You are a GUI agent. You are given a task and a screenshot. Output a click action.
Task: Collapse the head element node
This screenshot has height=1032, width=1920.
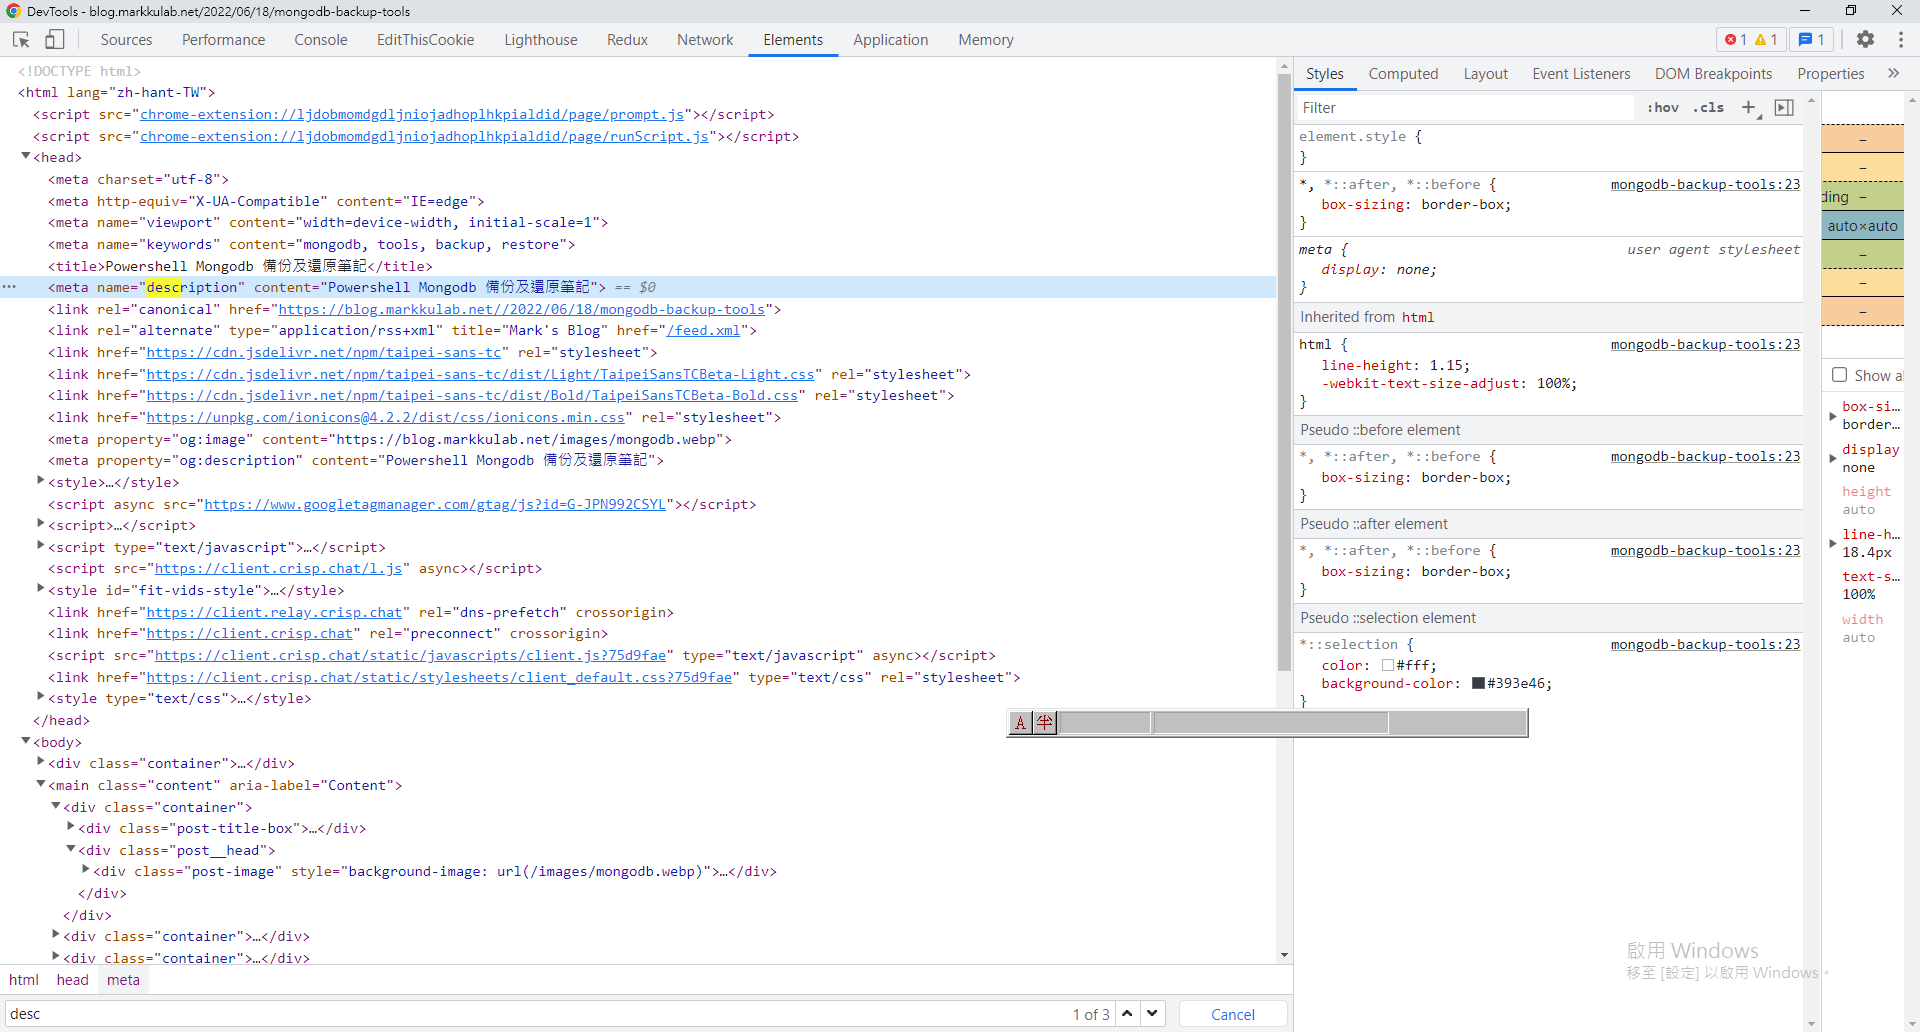pyautogui.click(x=26, y=157)
